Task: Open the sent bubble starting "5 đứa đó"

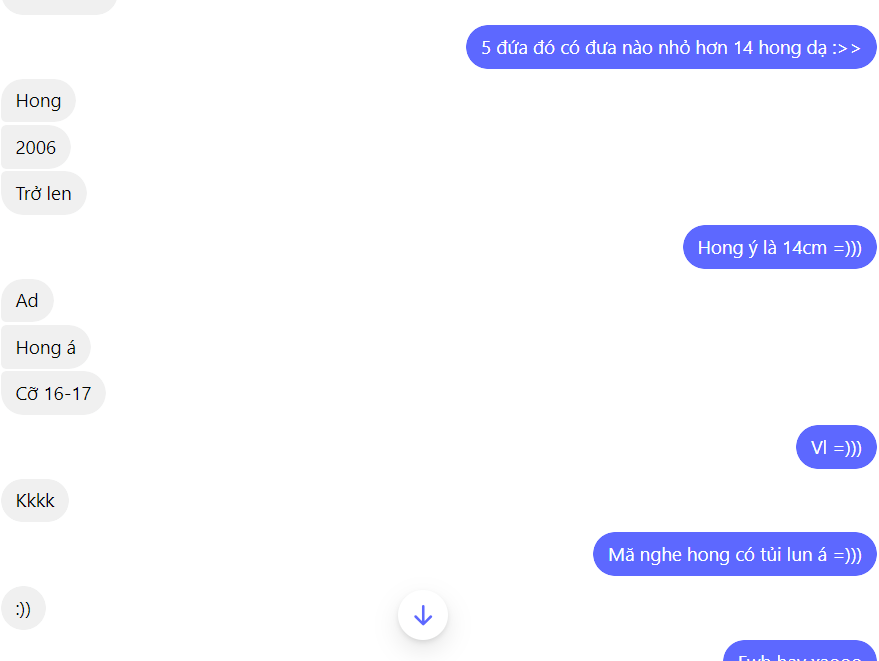Action: coord(671,47)
